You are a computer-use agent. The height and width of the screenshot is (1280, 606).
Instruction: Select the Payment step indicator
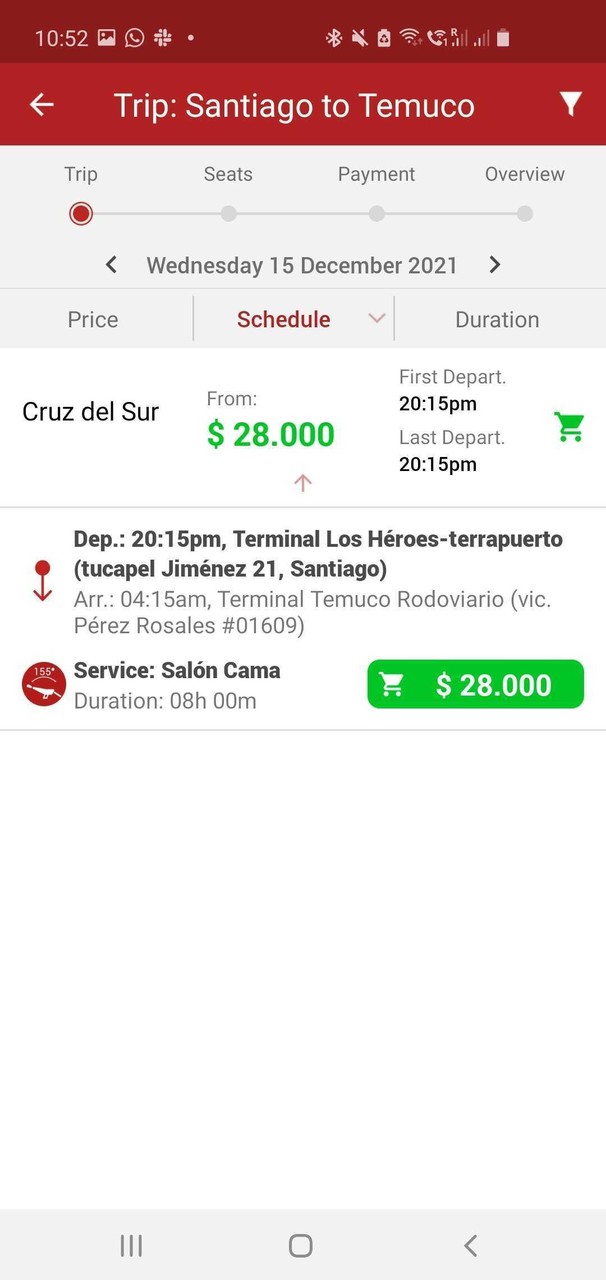(376, 213)
